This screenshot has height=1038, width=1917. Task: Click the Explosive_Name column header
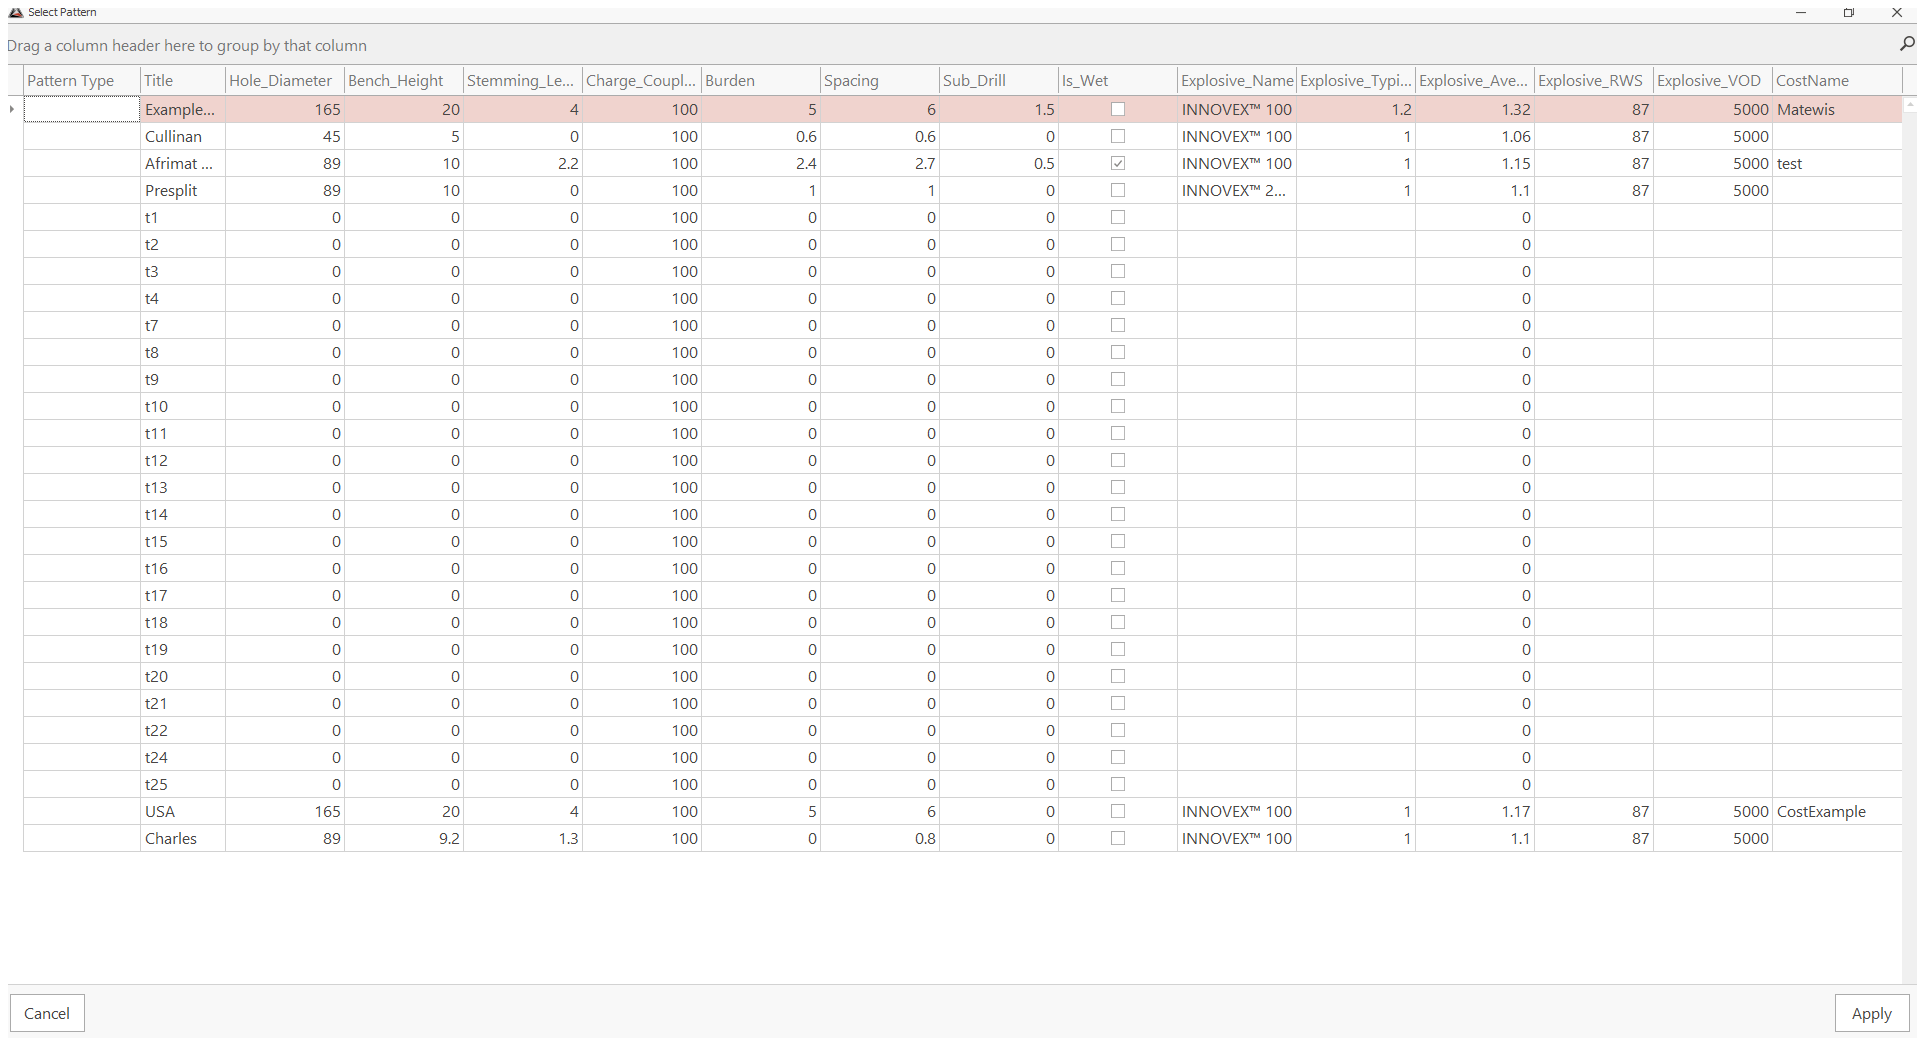pos(1236,80)
